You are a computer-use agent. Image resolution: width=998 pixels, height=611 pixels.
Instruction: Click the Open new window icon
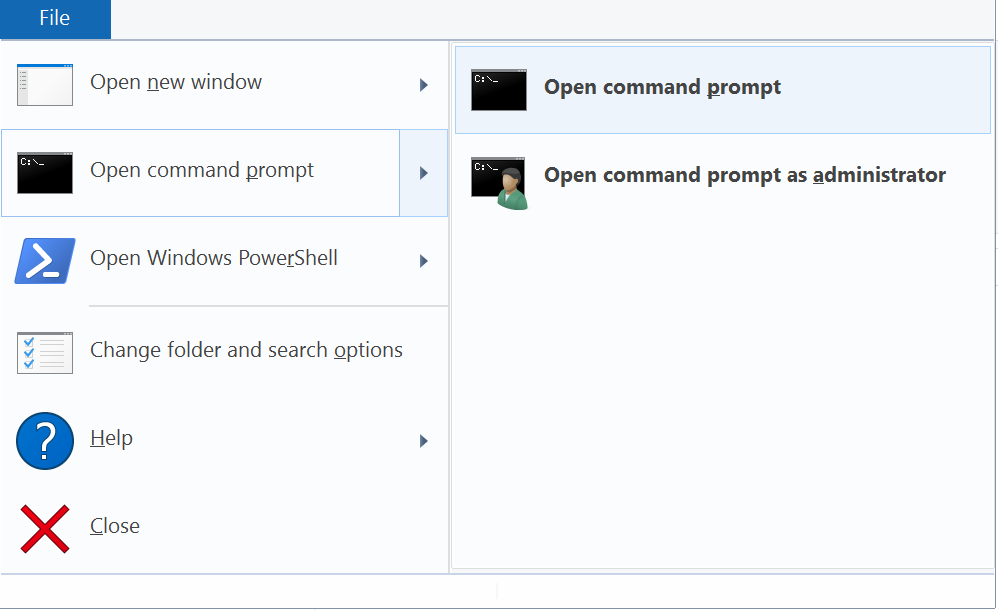coord(45,84)
